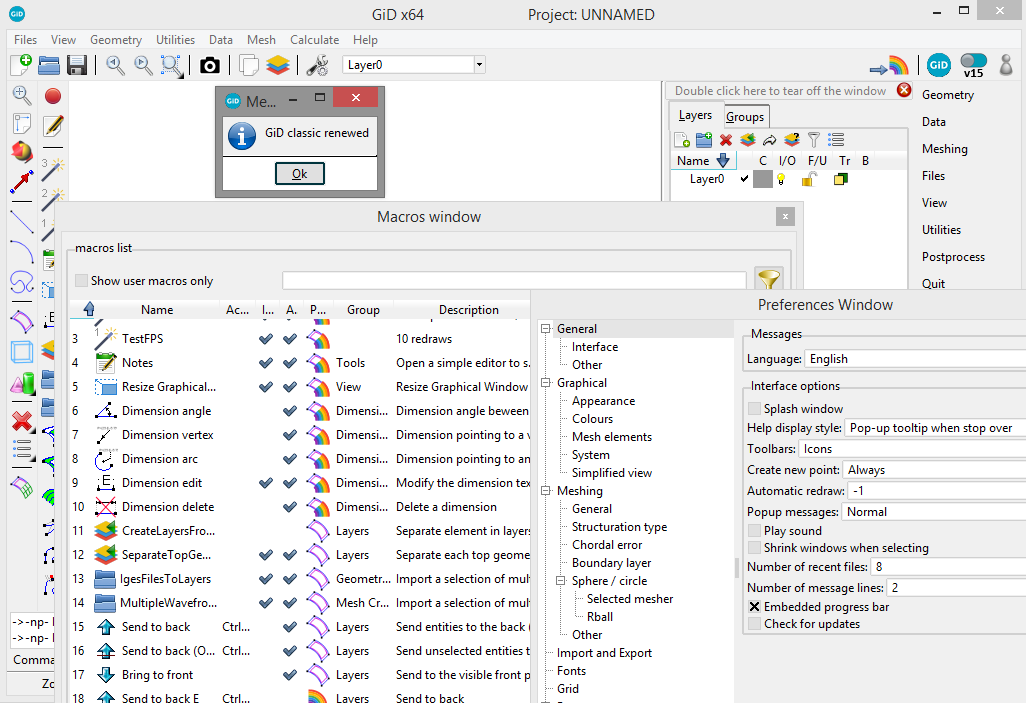
Task: Click the list view icon in Layers panel
Action: [x=836, y=139]
